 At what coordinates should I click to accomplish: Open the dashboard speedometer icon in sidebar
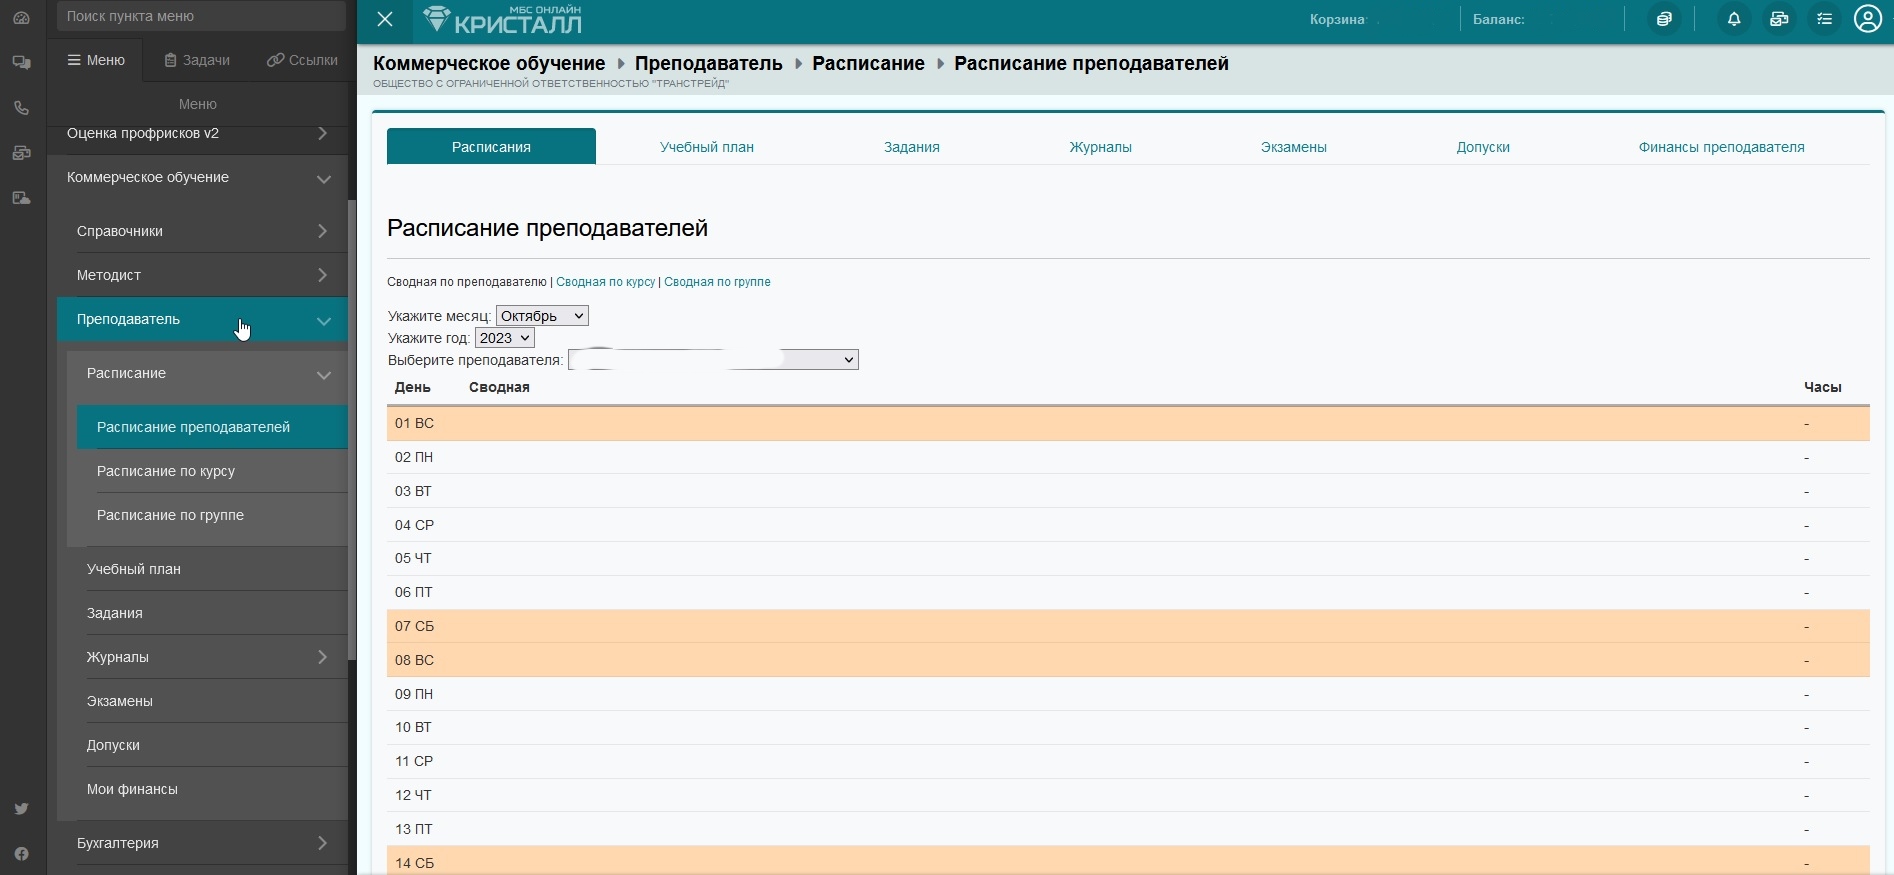[21, 18]
